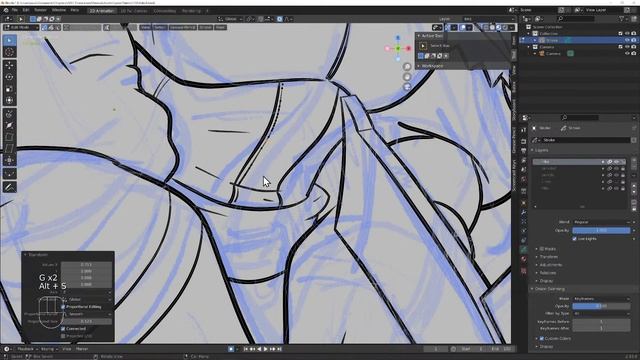Viewport: 640px width, 360px height.
Task: Open the timeline Keying popover
Action: click(49, 349)
